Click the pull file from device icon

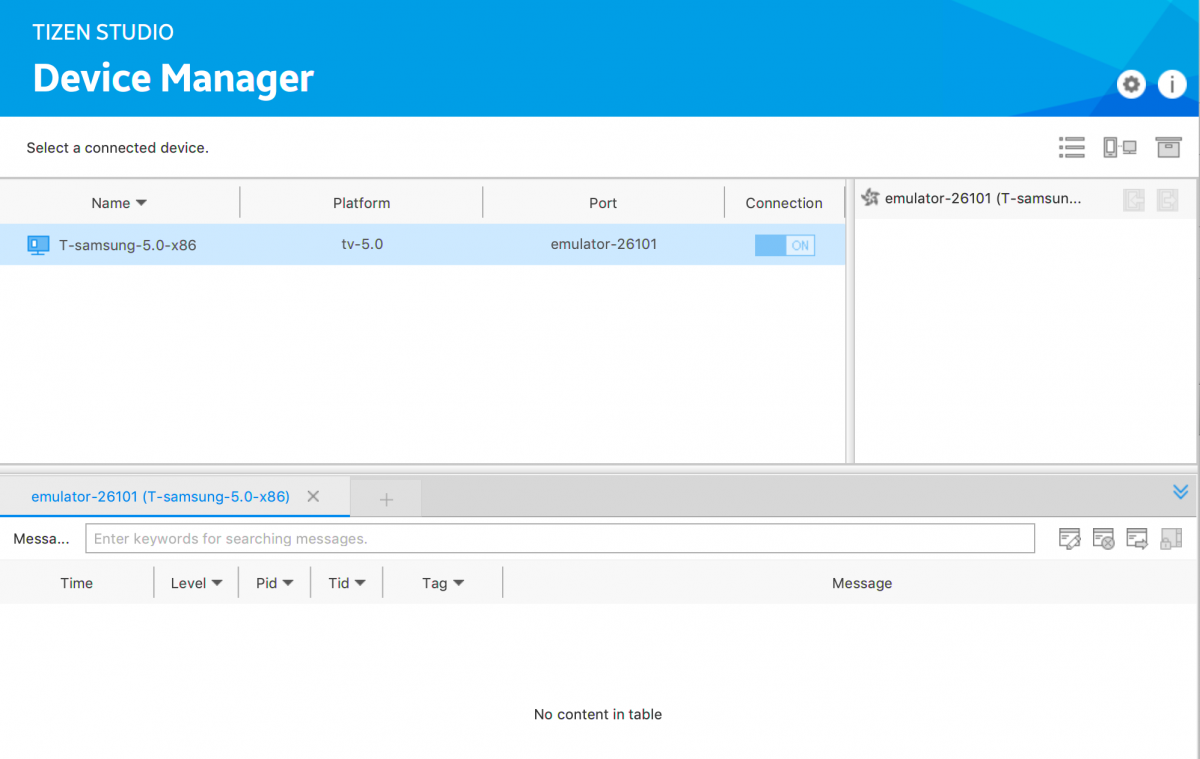point(1134,200)
